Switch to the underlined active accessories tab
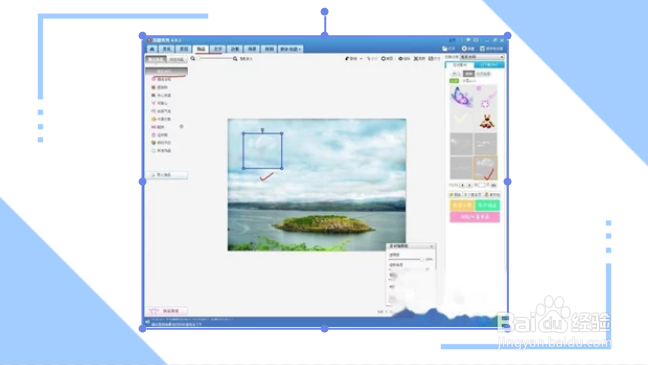 pos(201,49)
